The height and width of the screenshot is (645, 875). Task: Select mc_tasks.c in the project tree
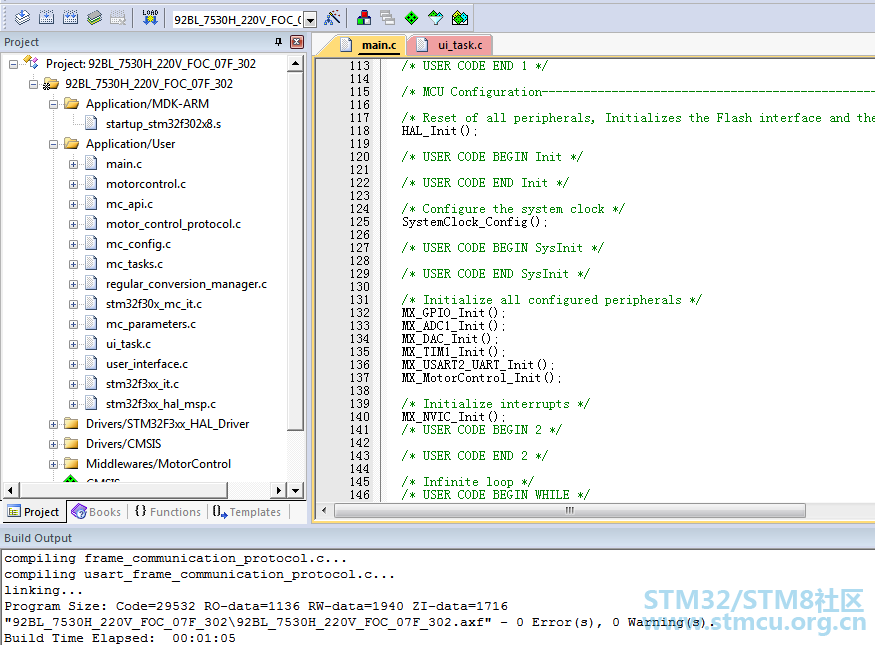click(134, 264)
